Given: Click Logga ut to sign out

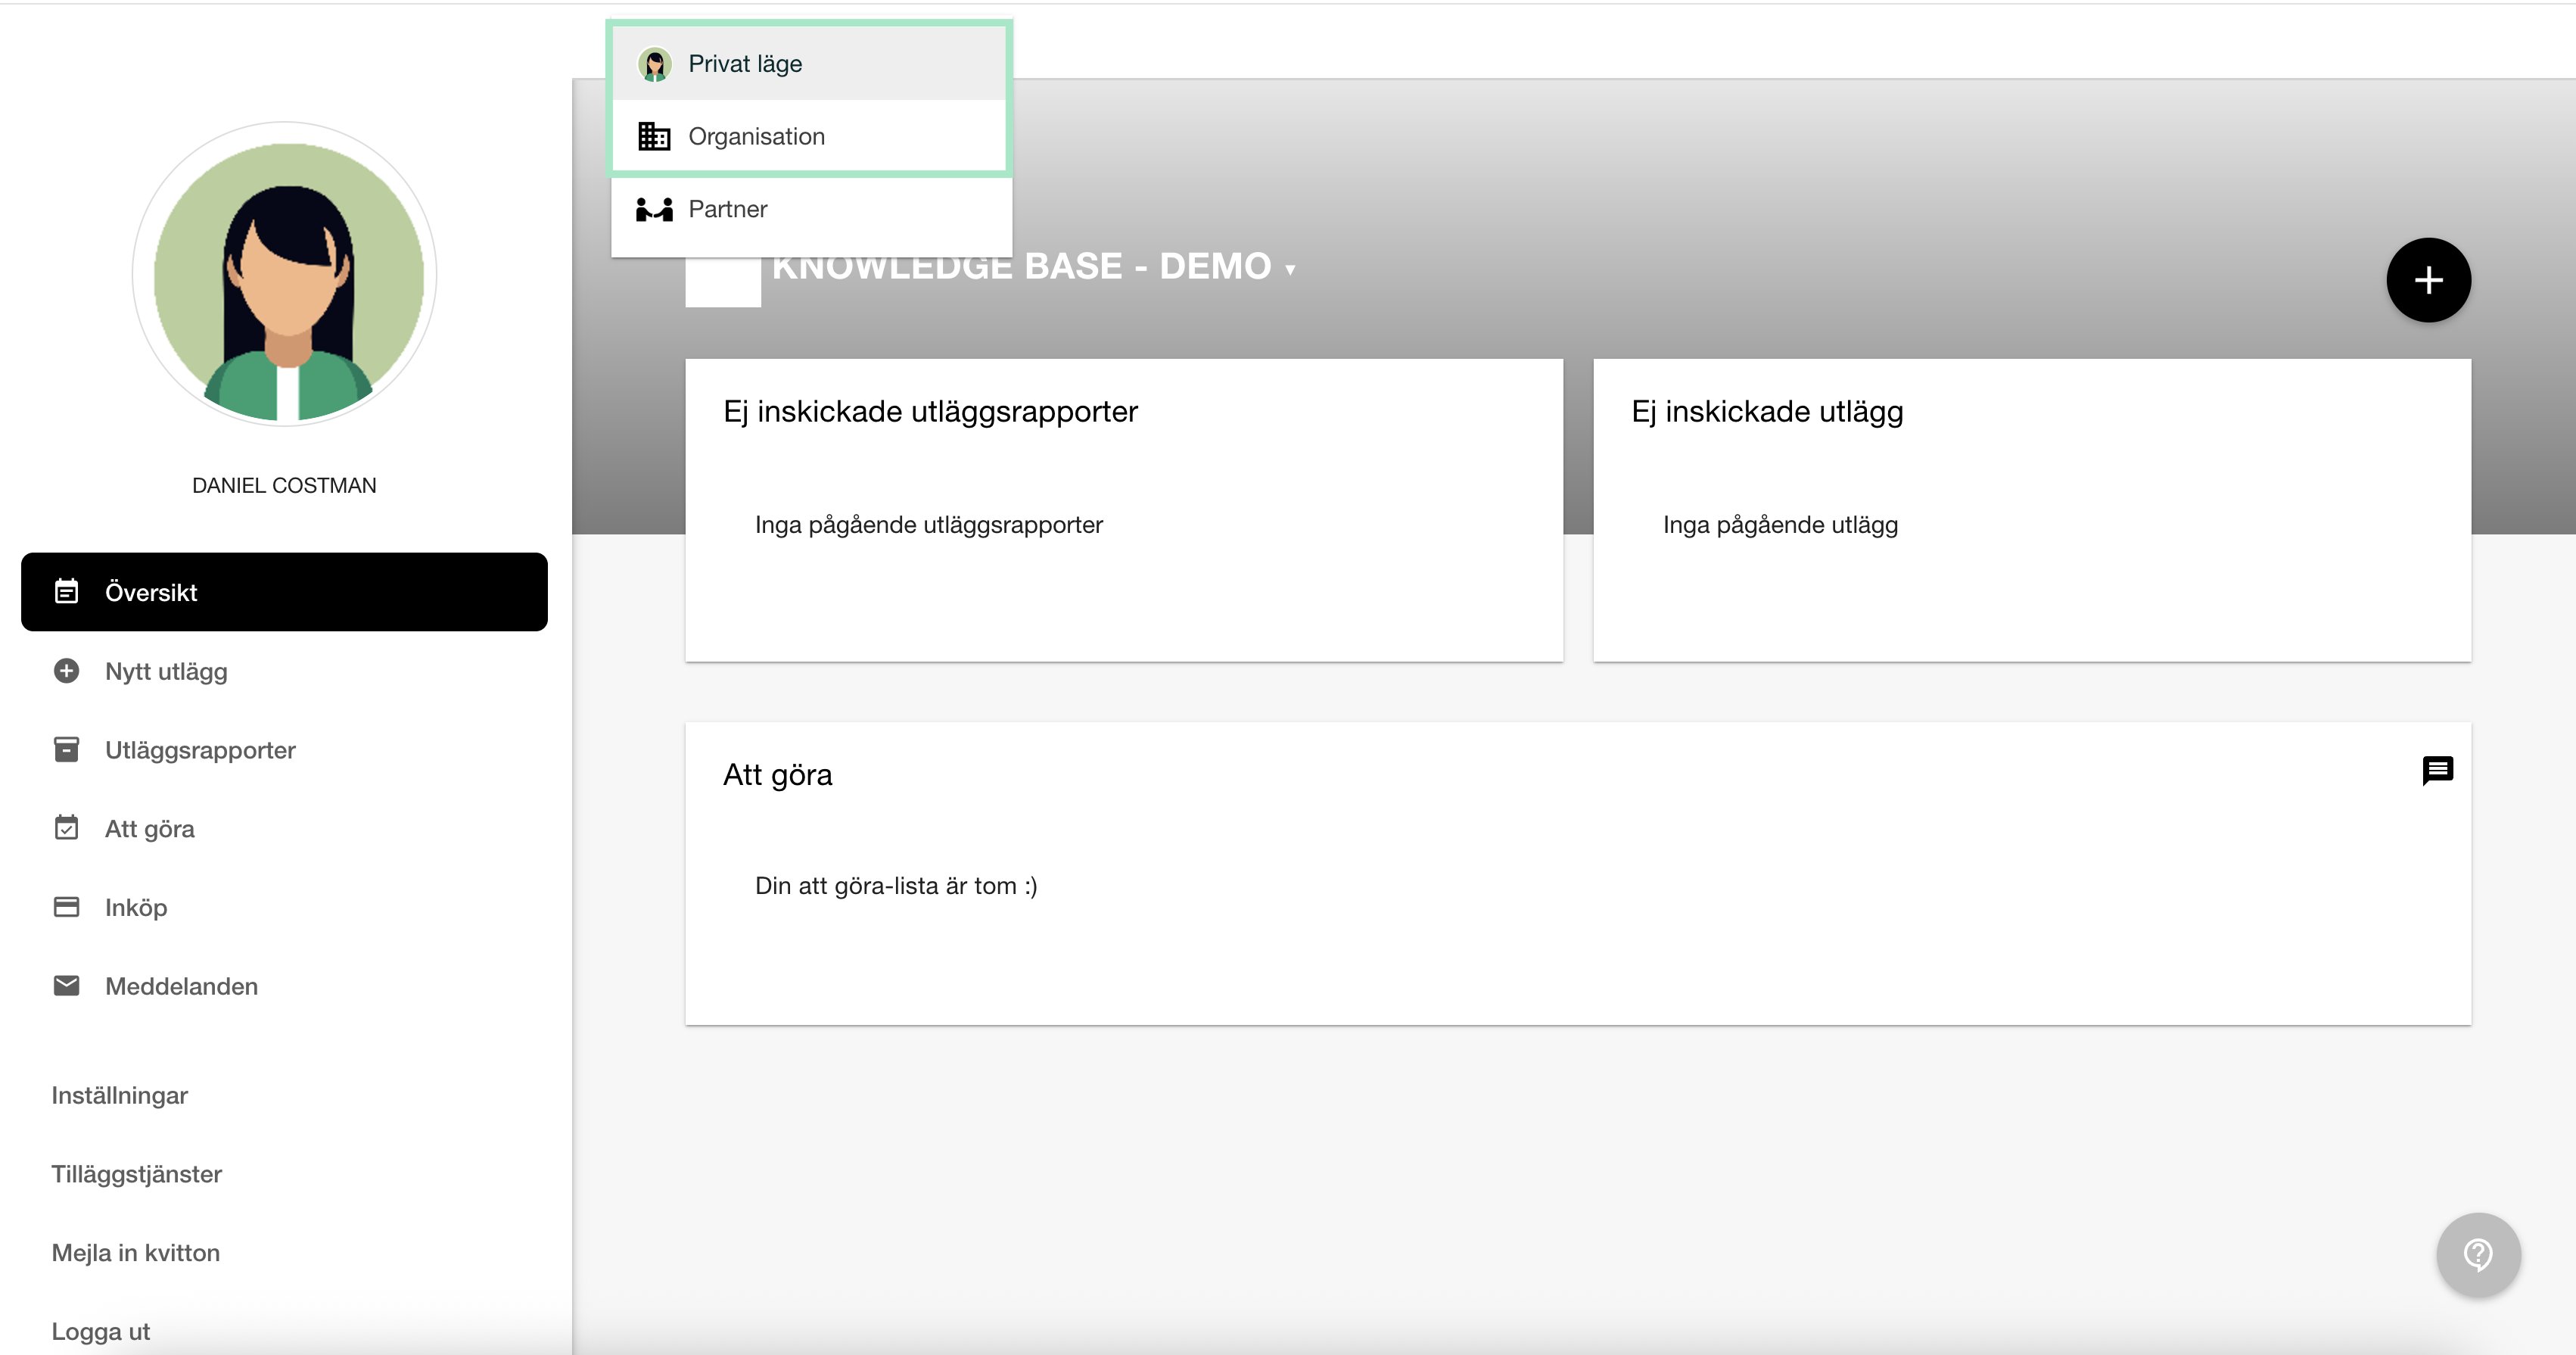Looking at the screenshot, I should pyautogui.click(x=101, y=1332).
